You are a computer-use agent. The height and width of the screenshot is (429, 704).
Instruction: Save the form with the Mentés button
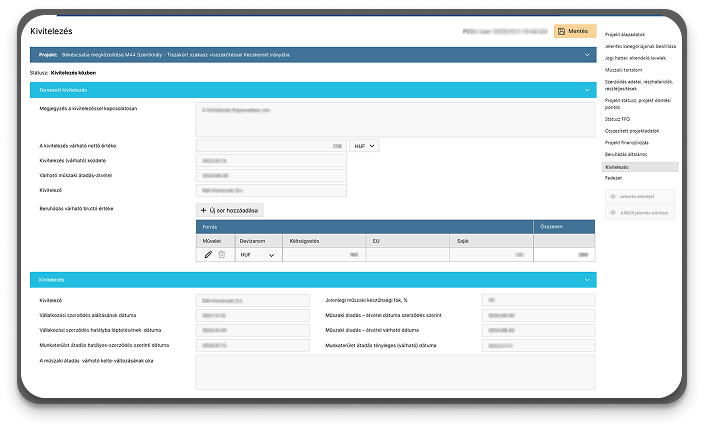coord(575,32)
